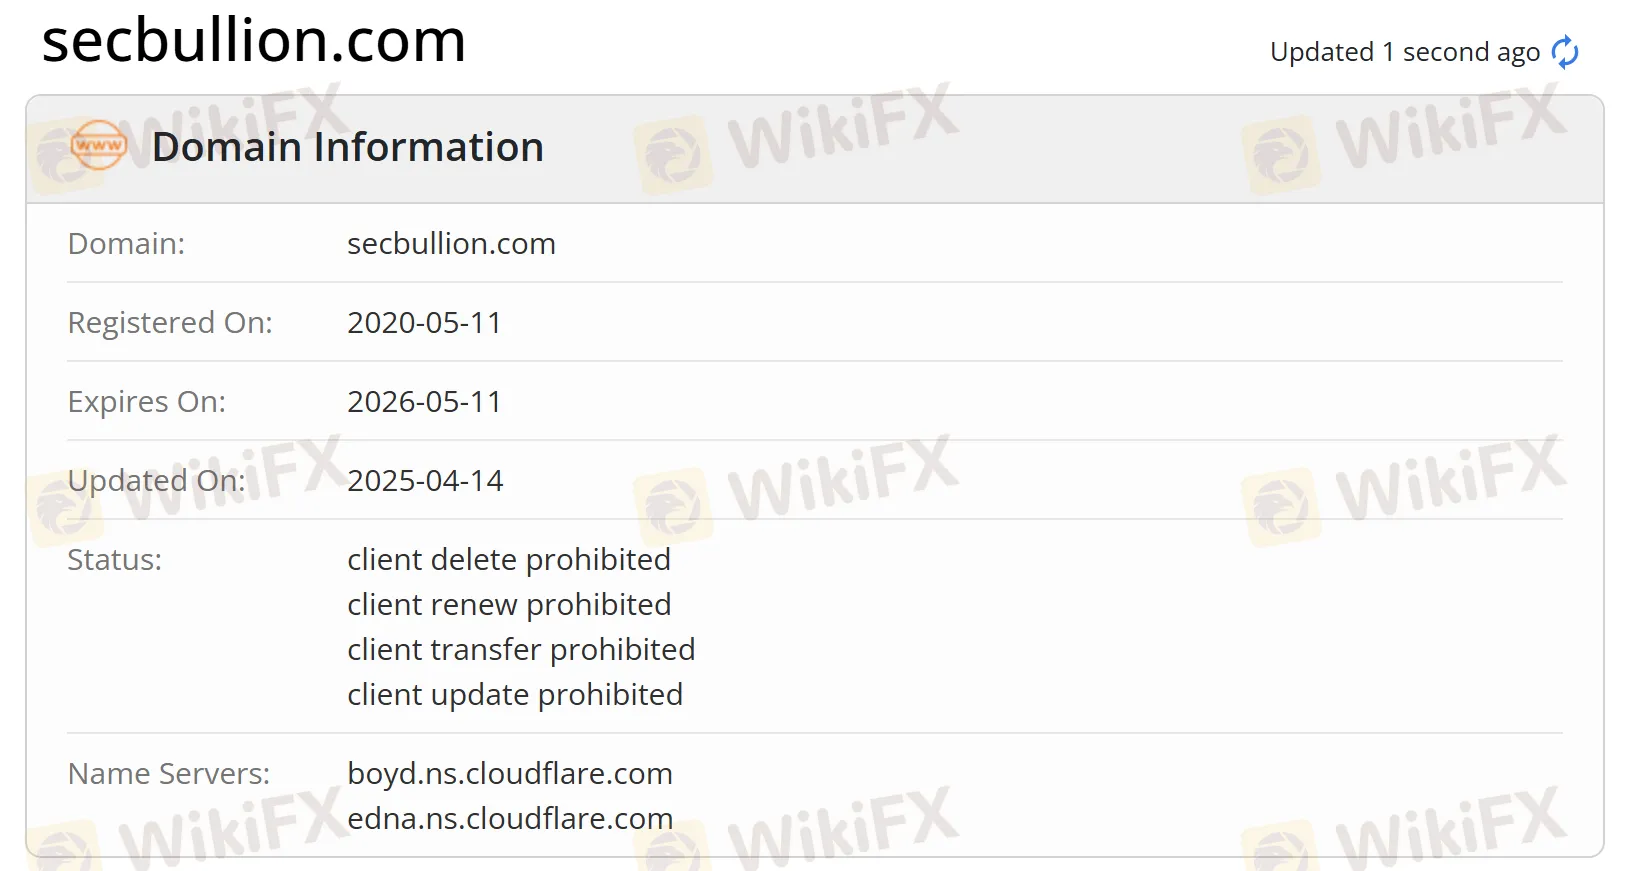Click the Updated On value 2025-04-14
This screenshot has width=1627, height=871.
(x=426, y=480)
